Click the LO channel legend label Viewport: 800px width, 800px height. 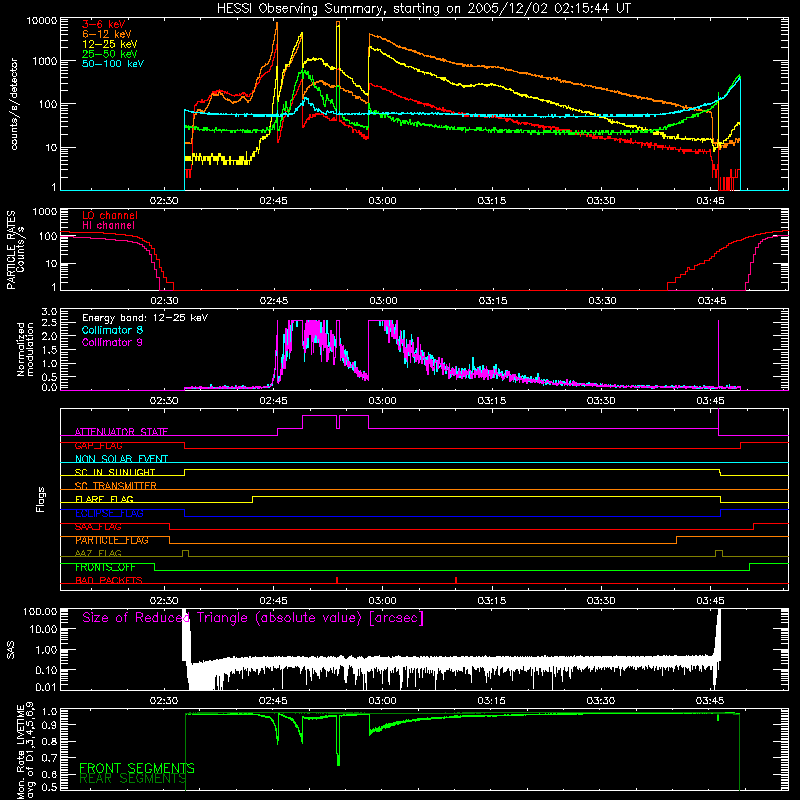click(x=110, y=215)
